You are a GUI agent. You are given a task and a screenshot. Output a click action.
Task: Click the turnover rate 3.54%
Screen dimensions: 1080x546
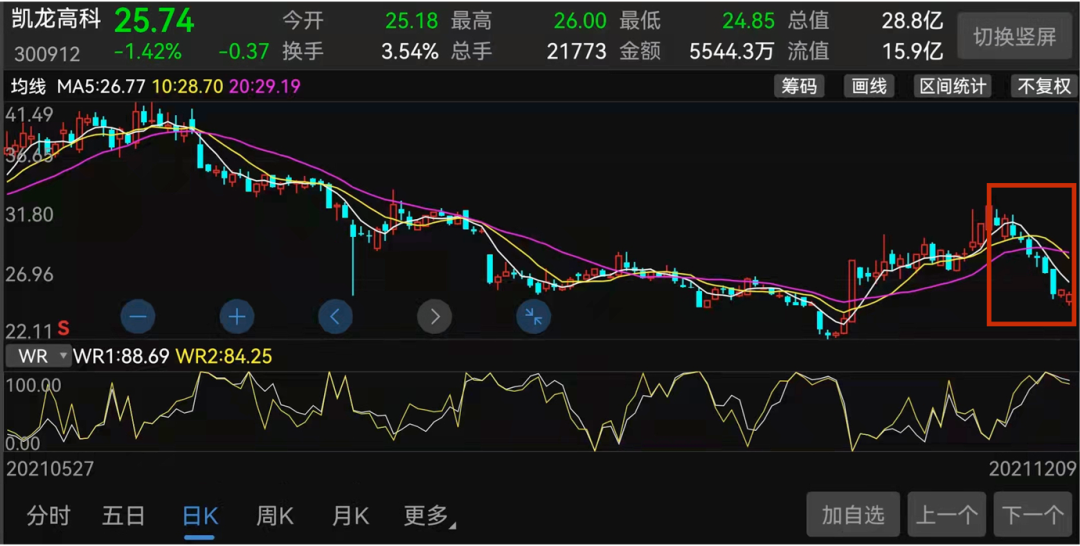410,51
